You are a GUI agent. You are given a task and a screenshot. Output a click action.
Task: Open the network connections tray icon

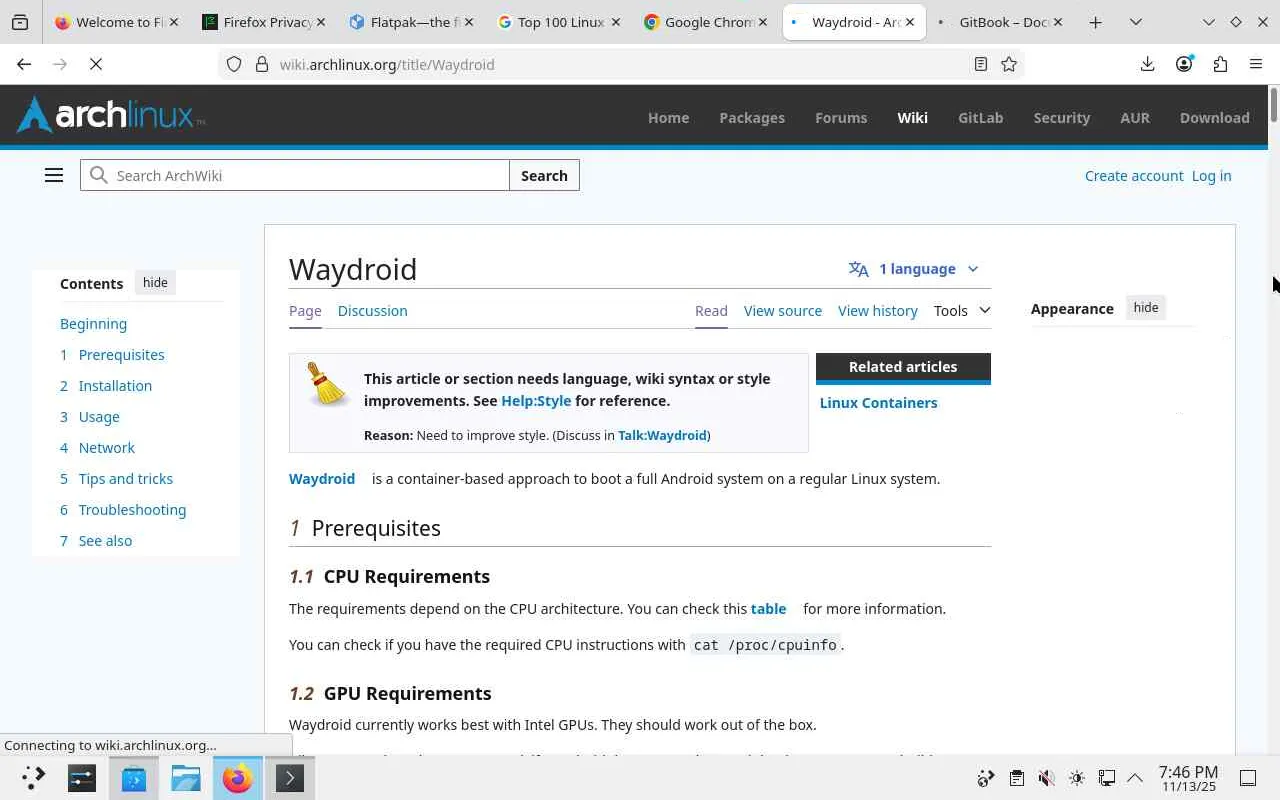pos(1106,778)
